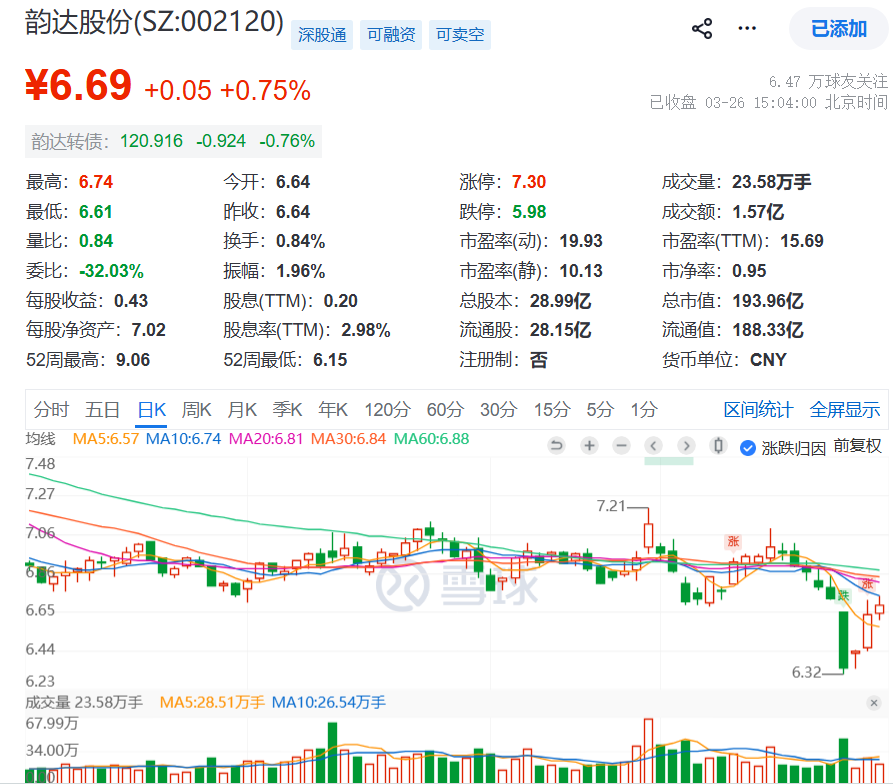This screenshot has width=893, height=784.
Task: Pan chart right with the right chevron
Action: (686, 446)
